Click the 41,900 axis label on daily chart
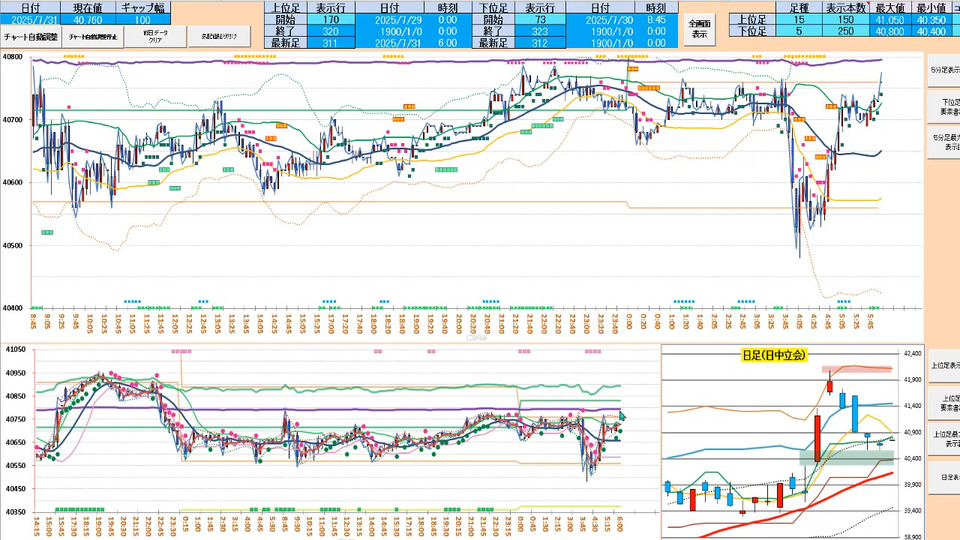960x540 pixels. (x=912, y=380)
